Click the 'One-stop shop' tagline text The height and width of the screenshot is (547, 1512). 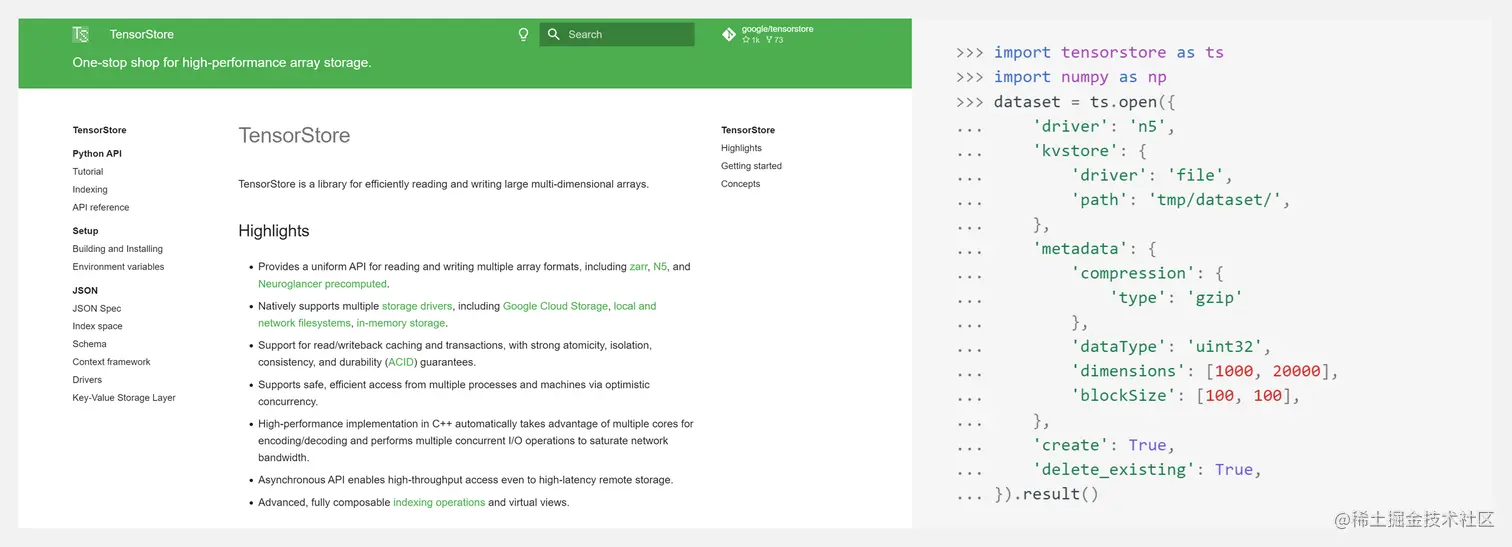click(222, 62)
